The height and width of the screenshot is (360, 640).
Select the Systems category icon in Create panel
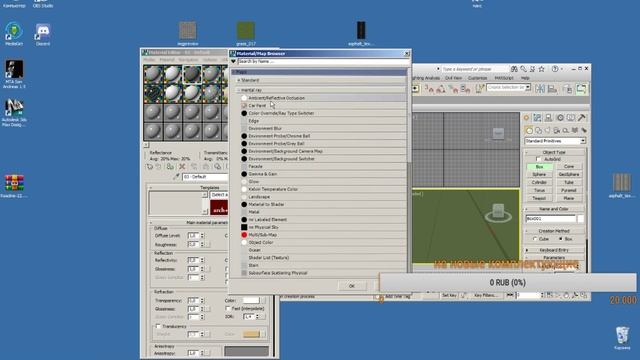[x=584, y=131]
